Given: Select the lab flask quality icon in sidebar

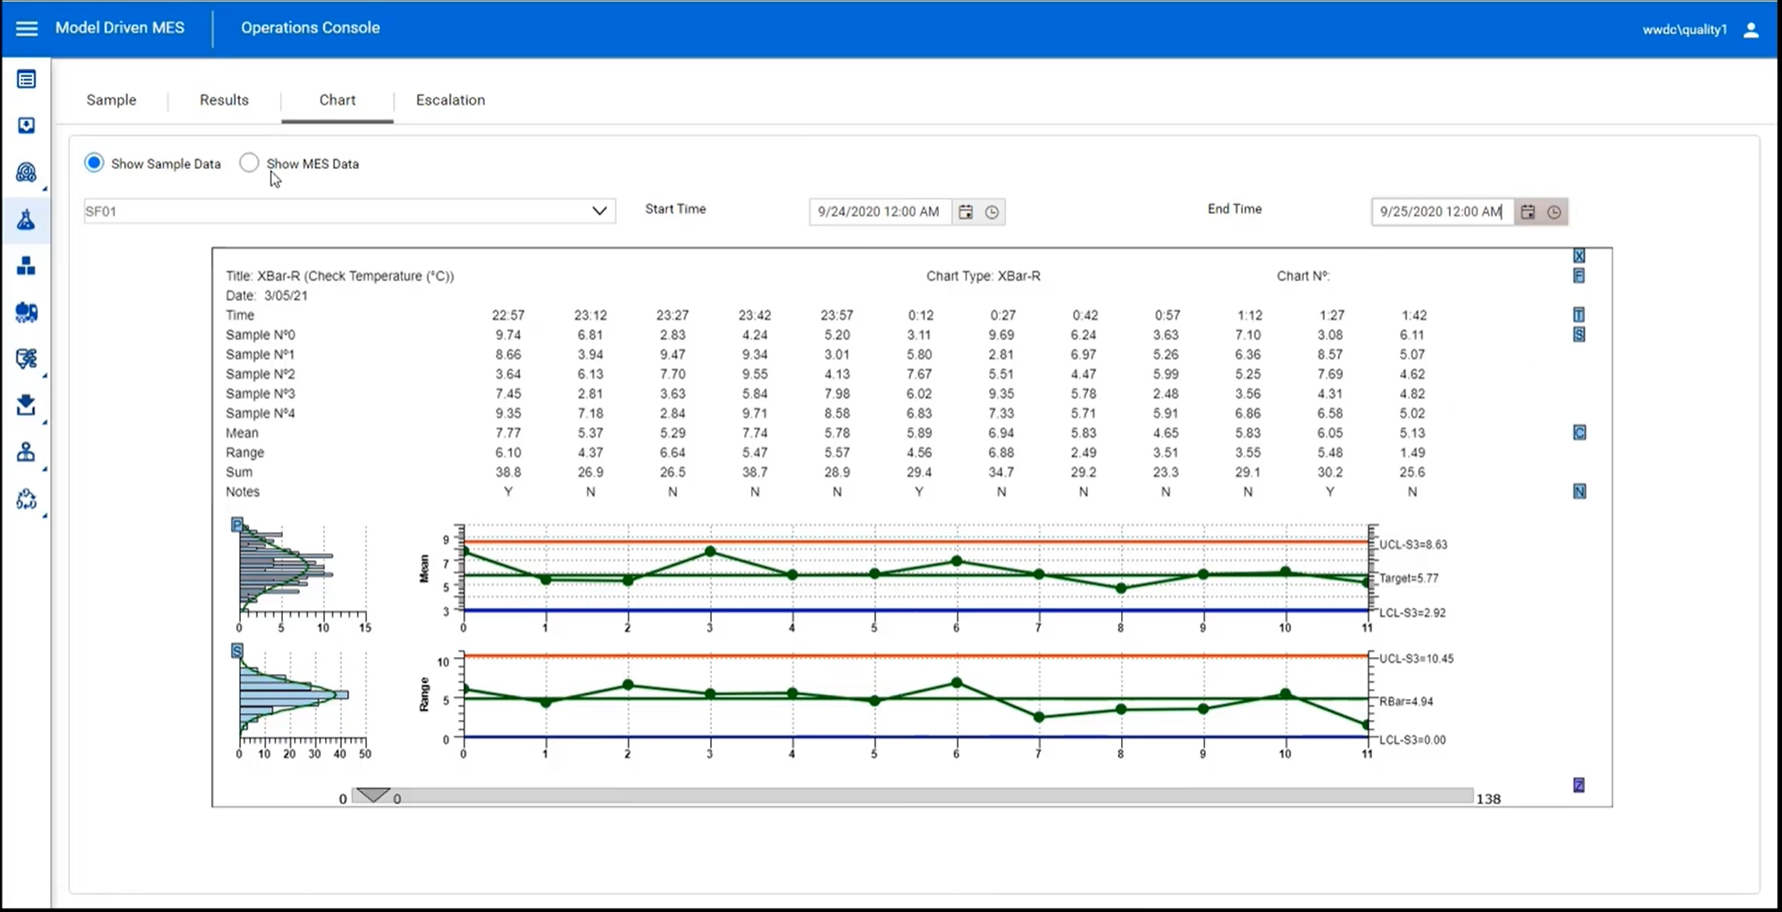Looking at the screenshot, I should coord(26,219).
